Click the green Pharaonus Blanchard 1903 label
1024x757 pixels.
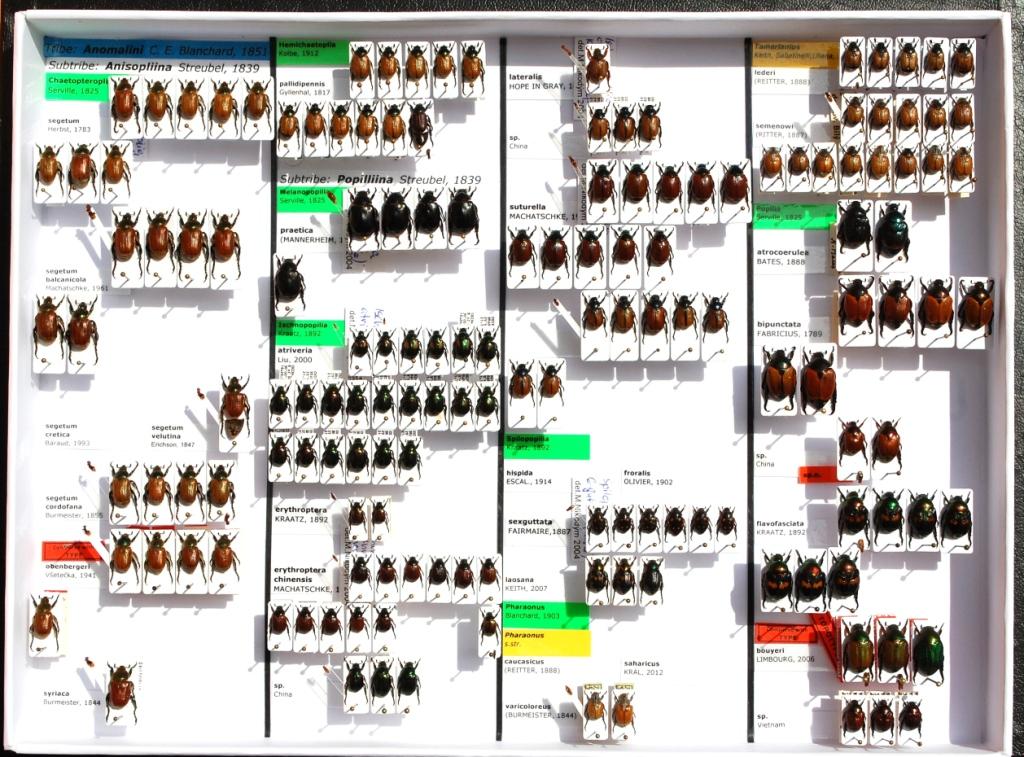(x=546, y=614)
